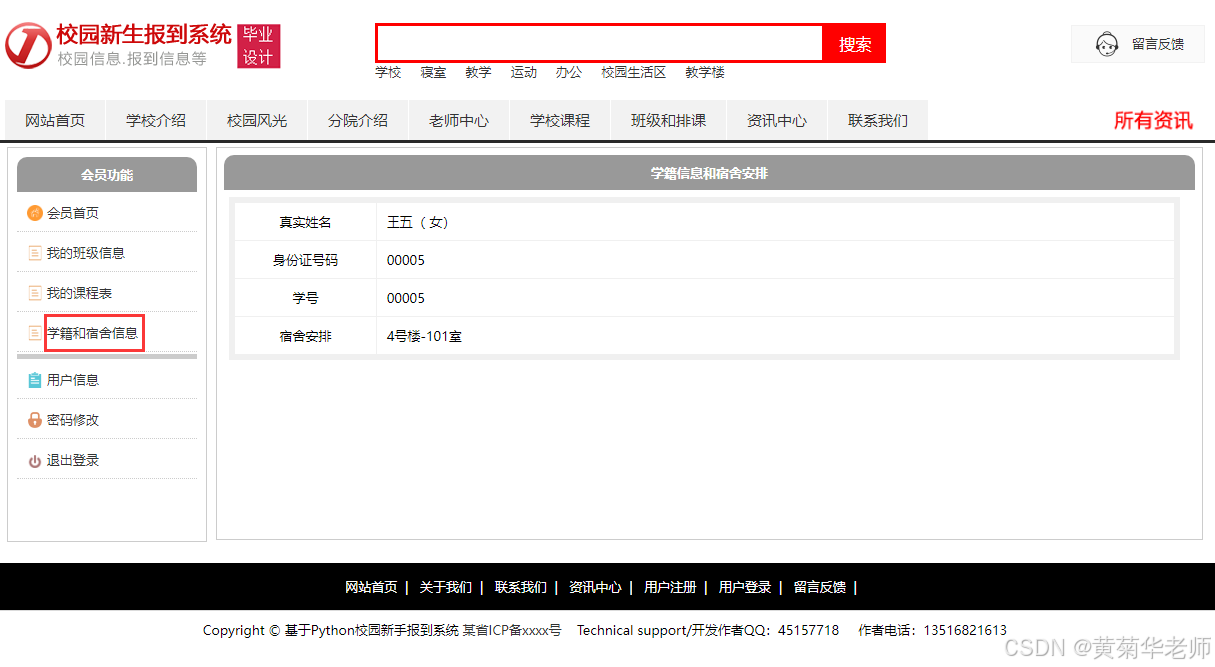1215x667 pixels.
Task: Open 会员首页 in the sidebar
Action: pos(73,213)
